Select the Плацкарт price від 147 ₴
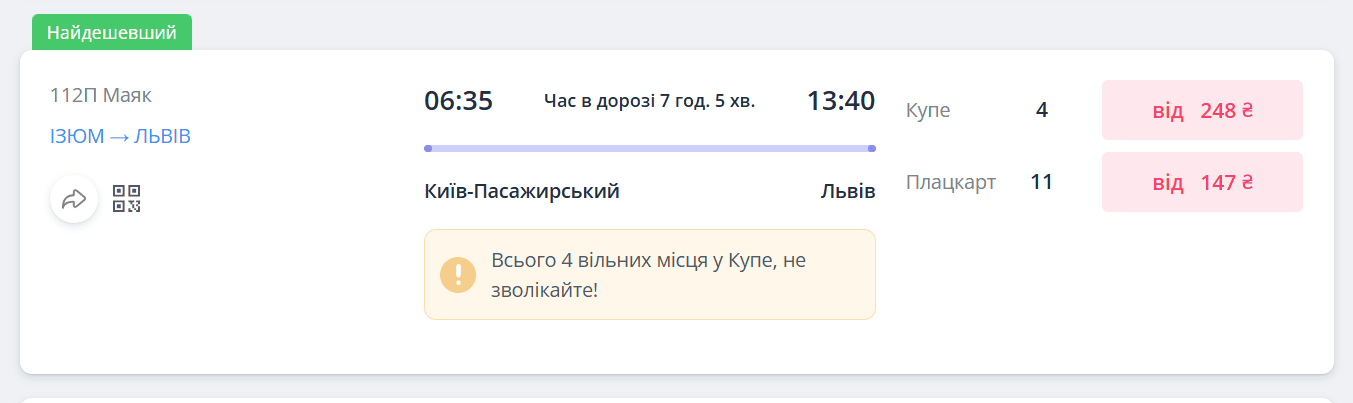This screenshot has height=403, width=1353. 1202,182
